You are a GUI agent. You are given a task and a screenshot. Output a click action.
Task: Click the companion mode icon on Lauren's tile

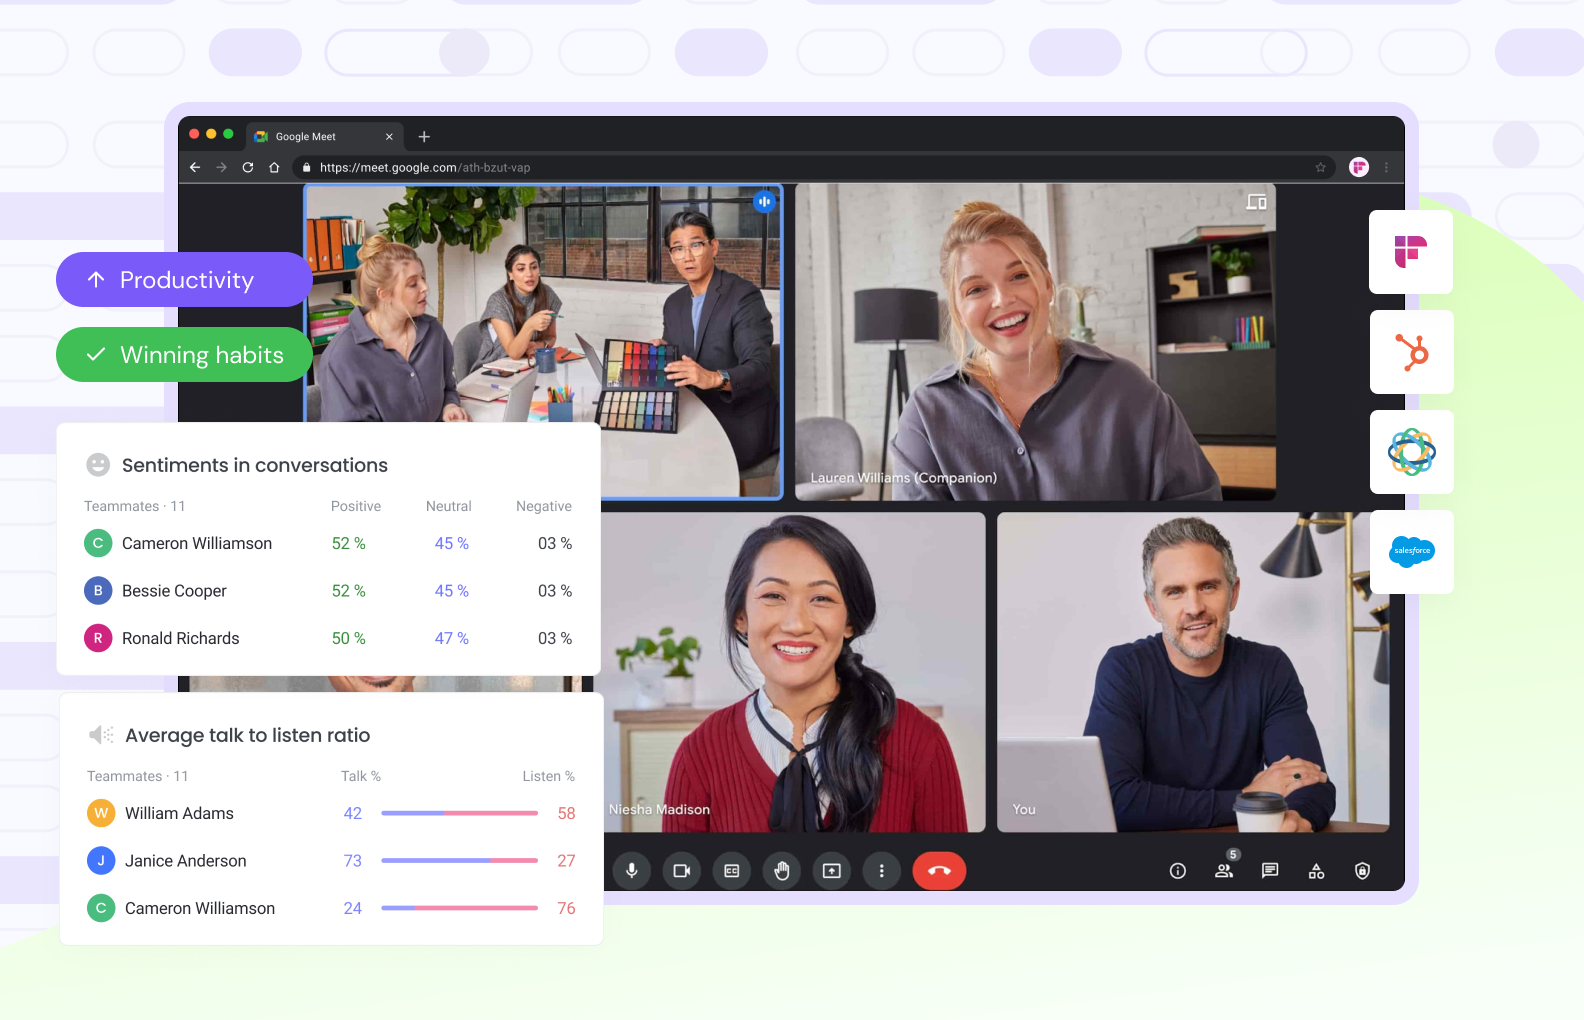(1256, 202)
